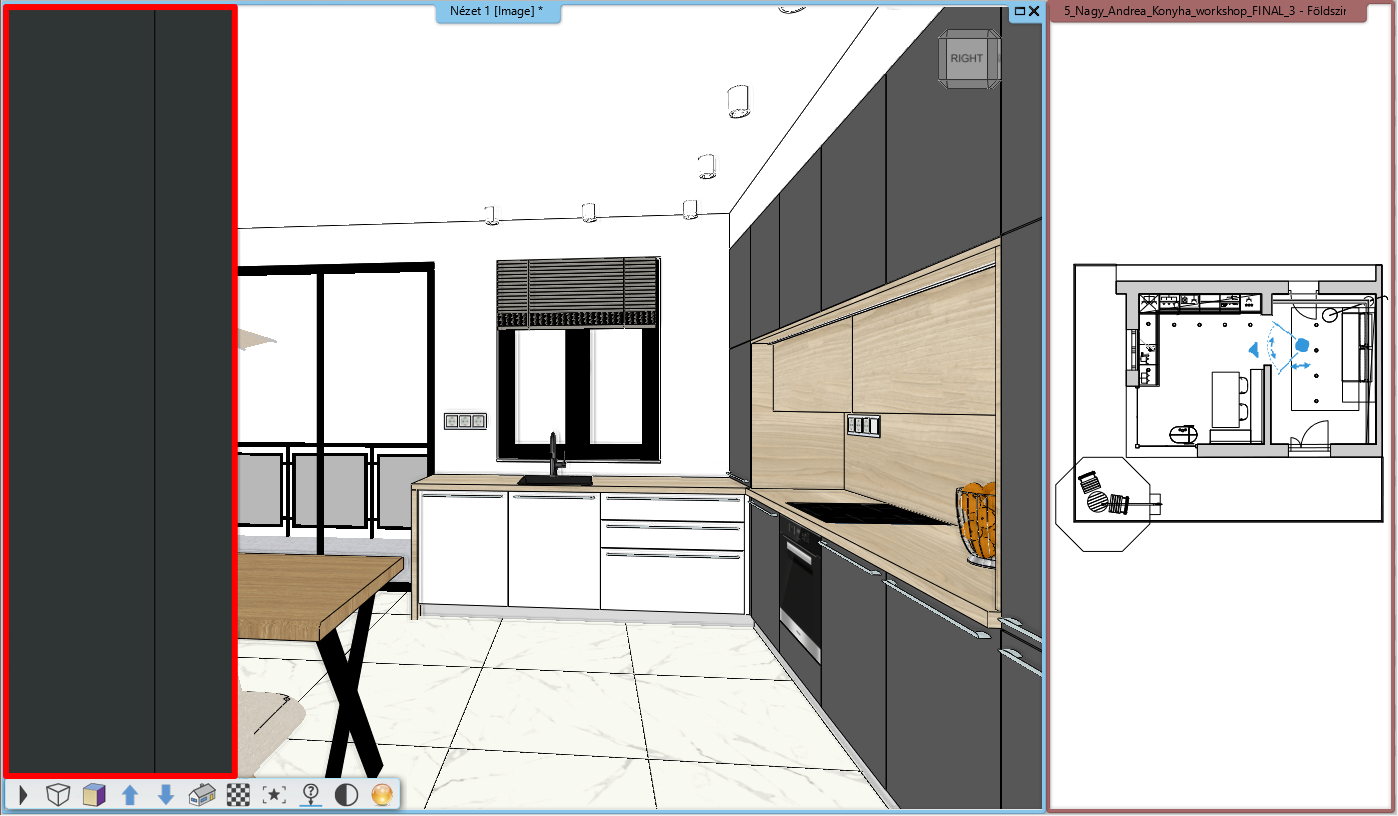Maximize the Nézet 1 view window
The image size is (1398, 816).
point(1018,11)
